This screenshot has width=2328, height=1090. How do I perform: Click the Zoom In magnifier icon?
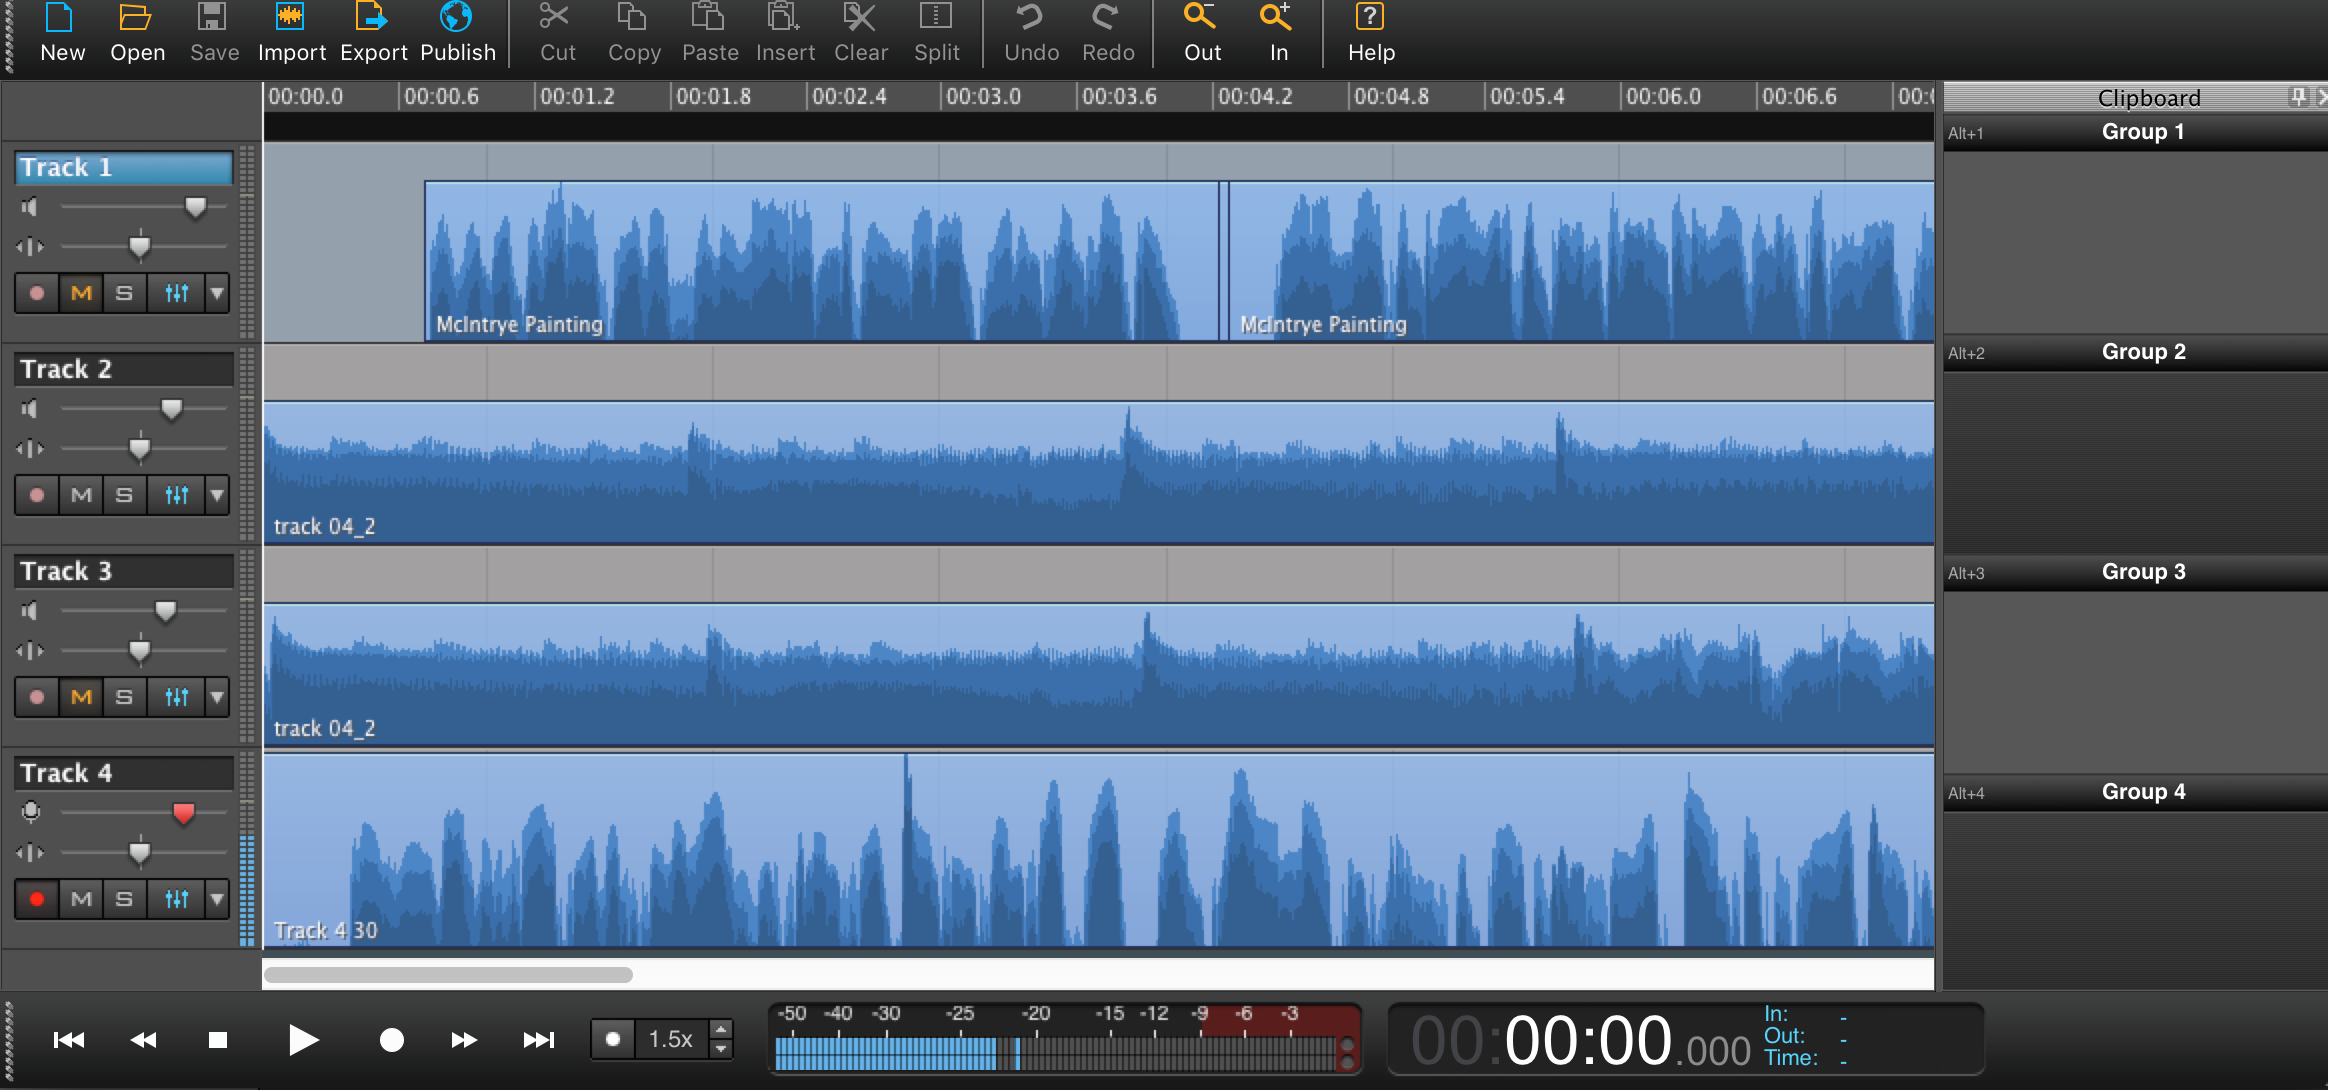coord(1277,18)
